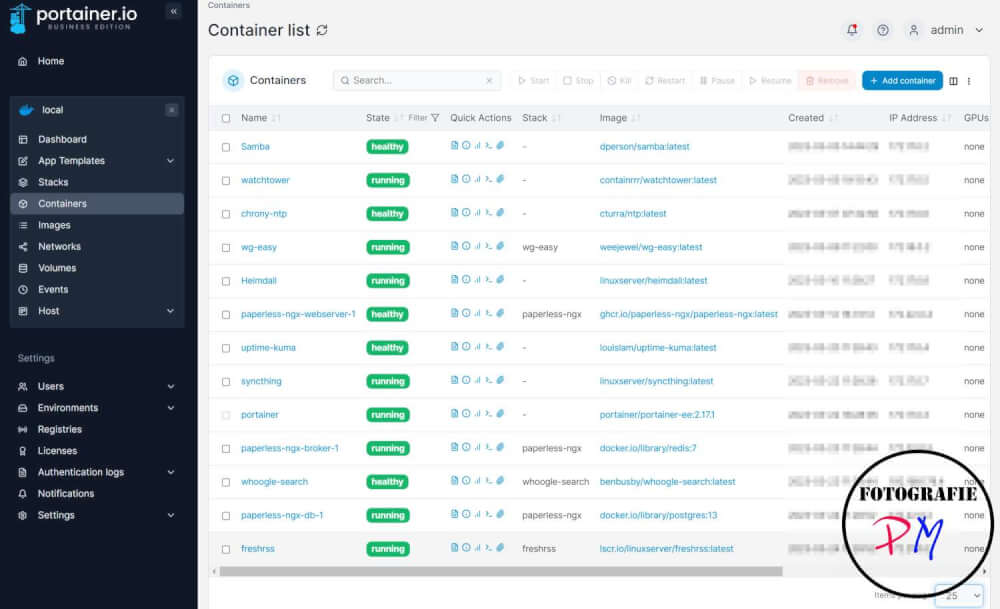Screen dimensions: 1000x609
Task: Open the items per page dropdown
Action: point(959,596)
